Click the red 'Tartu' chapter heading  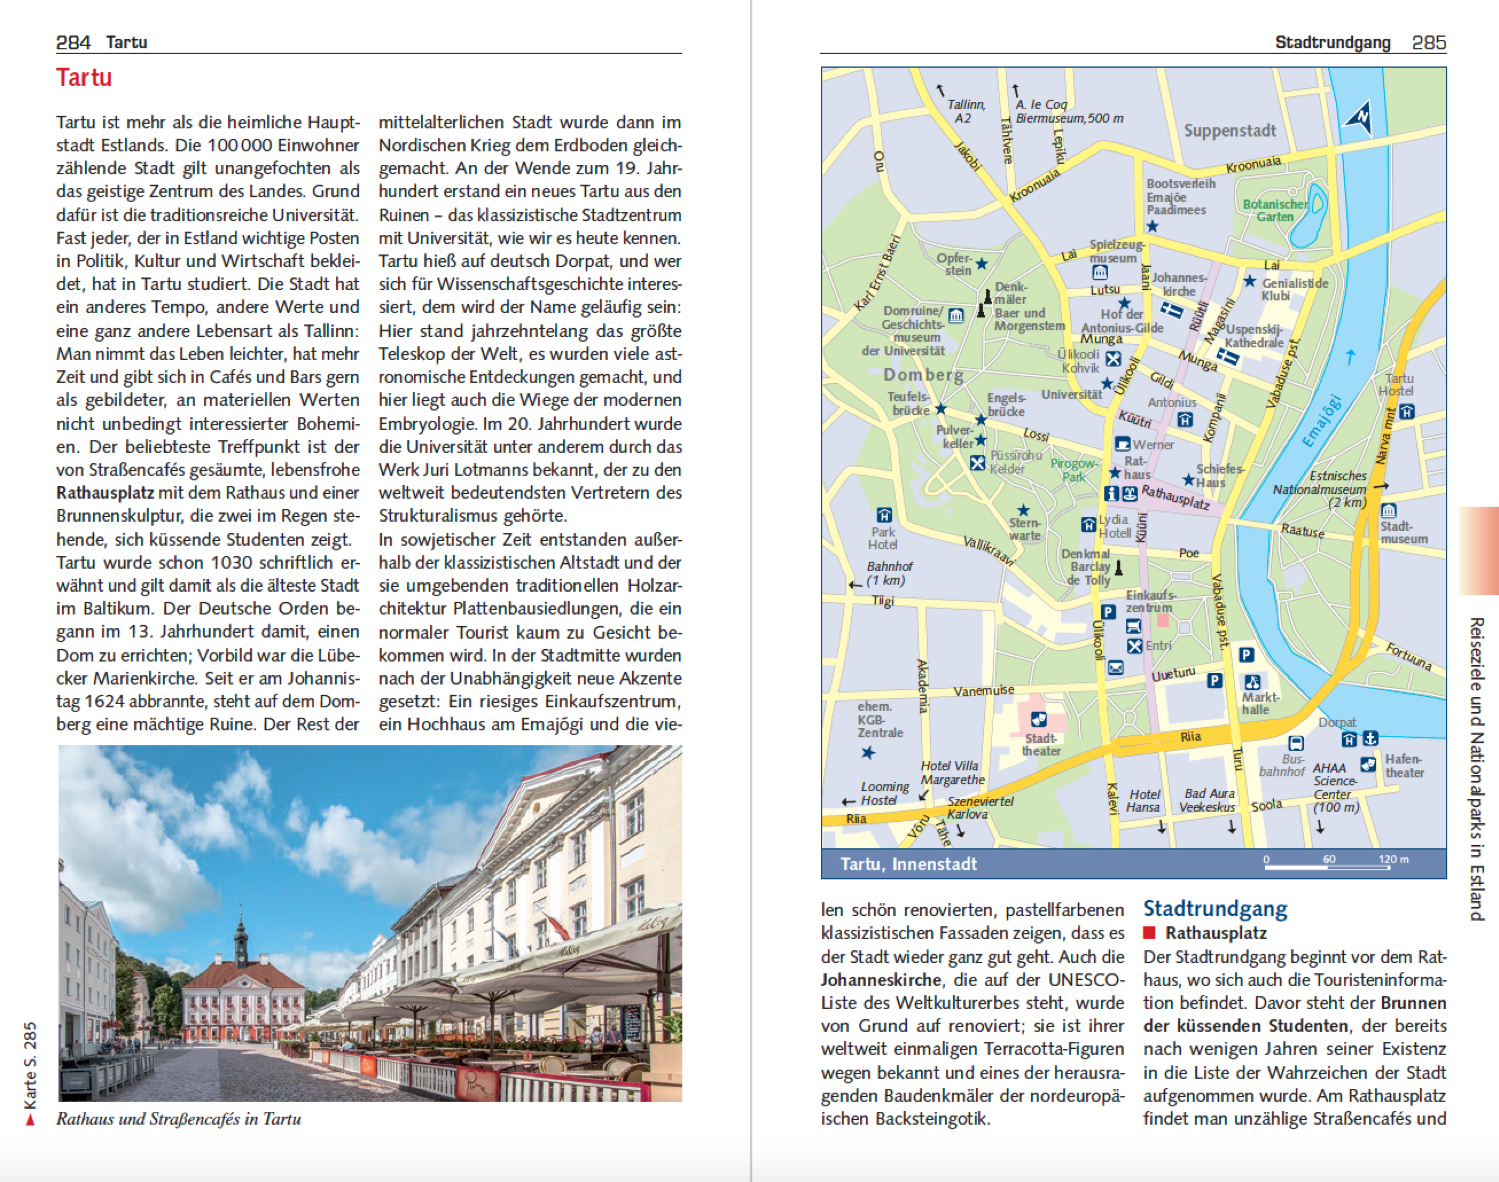84,78
